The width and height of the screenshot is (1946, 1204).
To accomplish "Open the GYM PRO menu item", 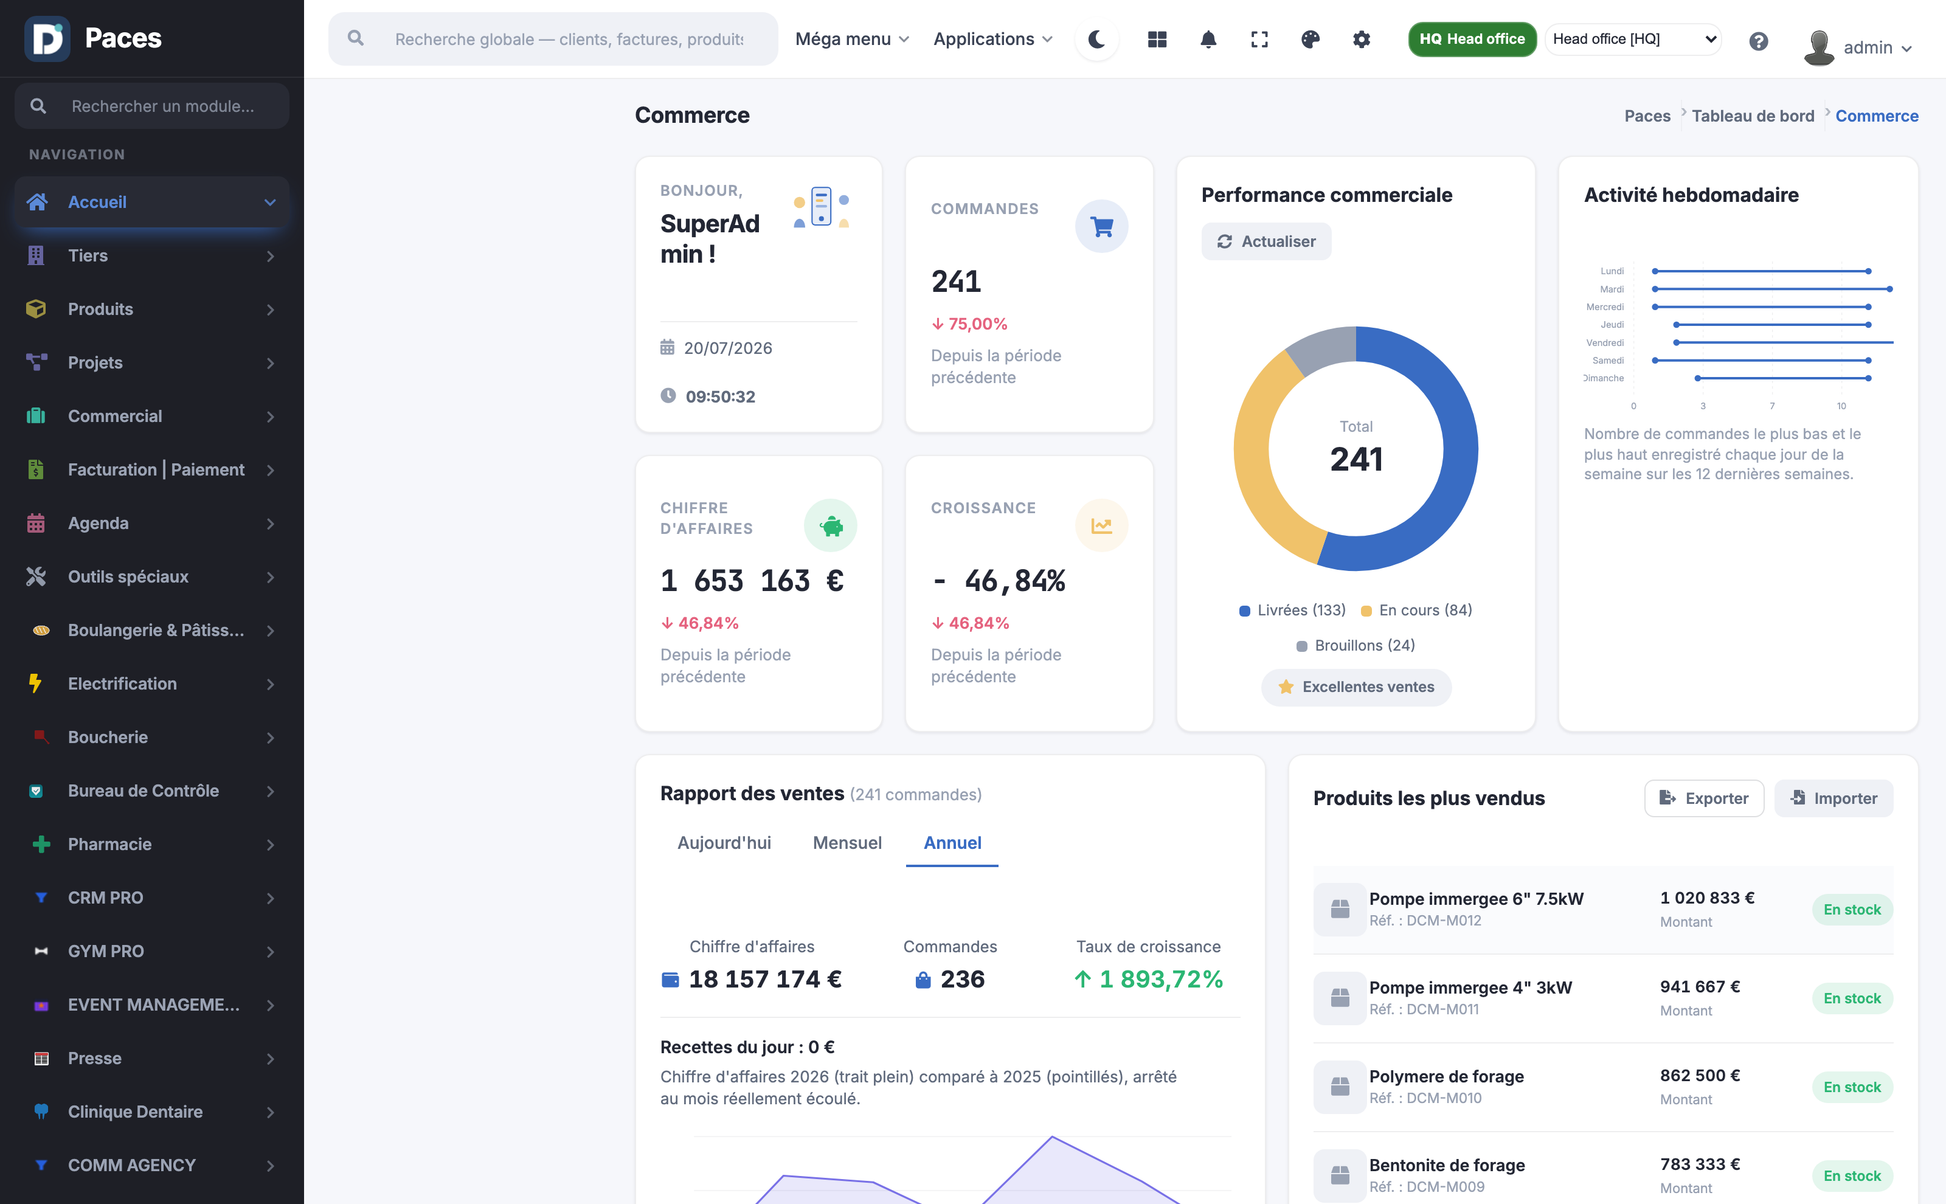I will click(152, 951).
